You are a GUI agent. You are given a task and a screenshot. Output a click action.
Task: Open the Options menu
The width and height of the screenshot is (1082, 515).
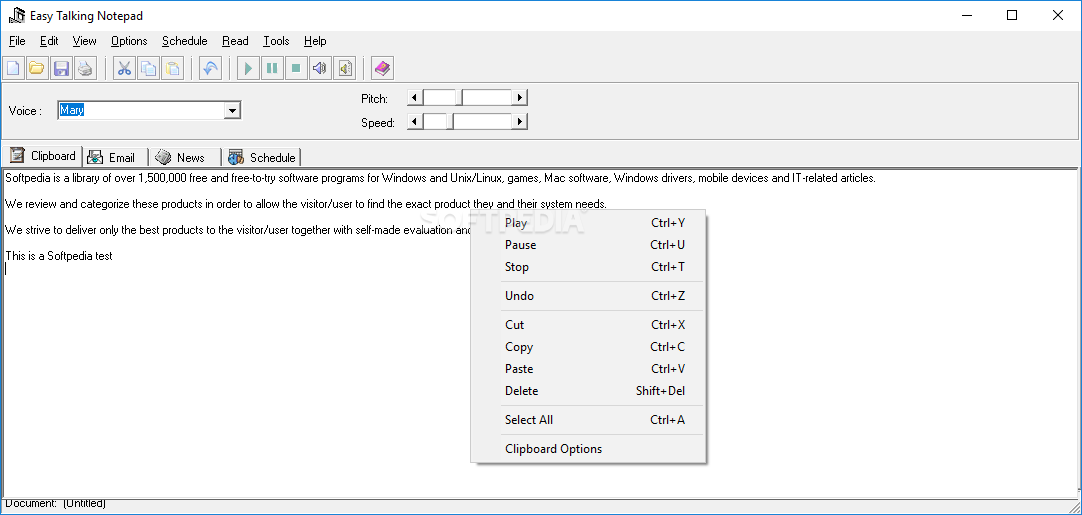point(129,41)
